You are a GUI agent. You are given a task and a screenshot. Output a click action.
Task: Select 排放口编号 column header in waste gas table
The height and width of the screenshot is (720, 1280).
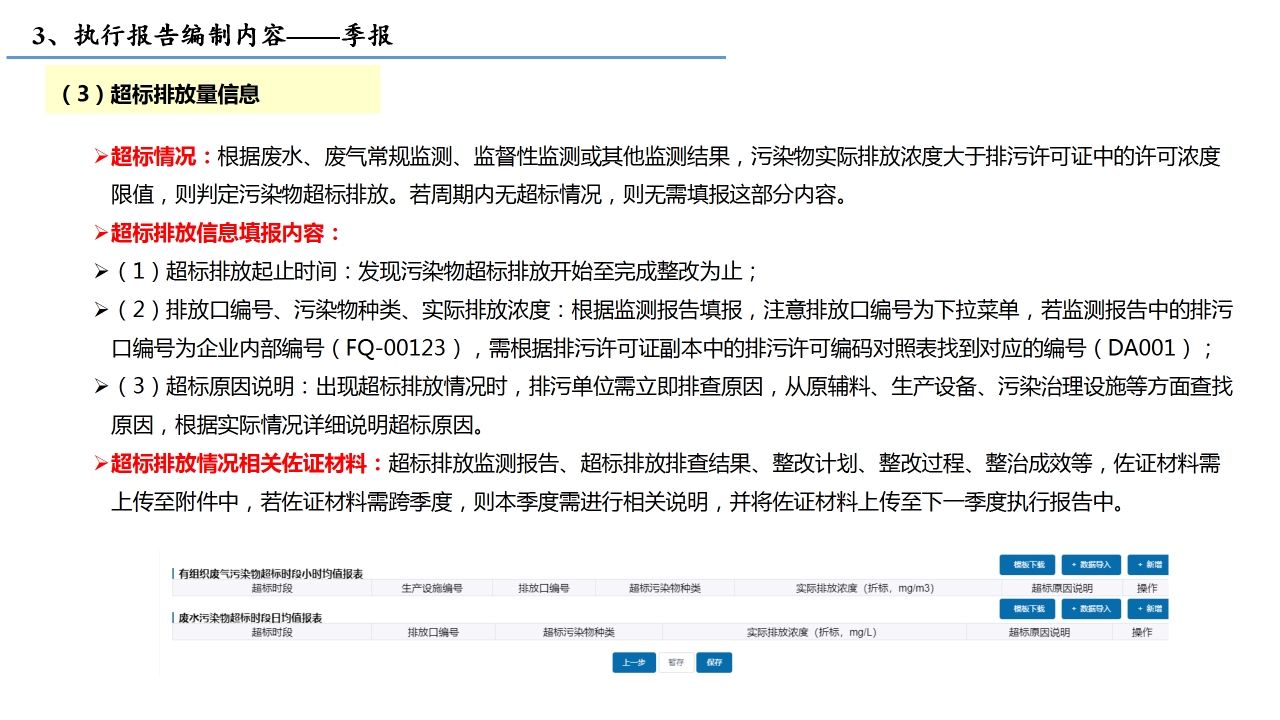[x=543, y=589]
